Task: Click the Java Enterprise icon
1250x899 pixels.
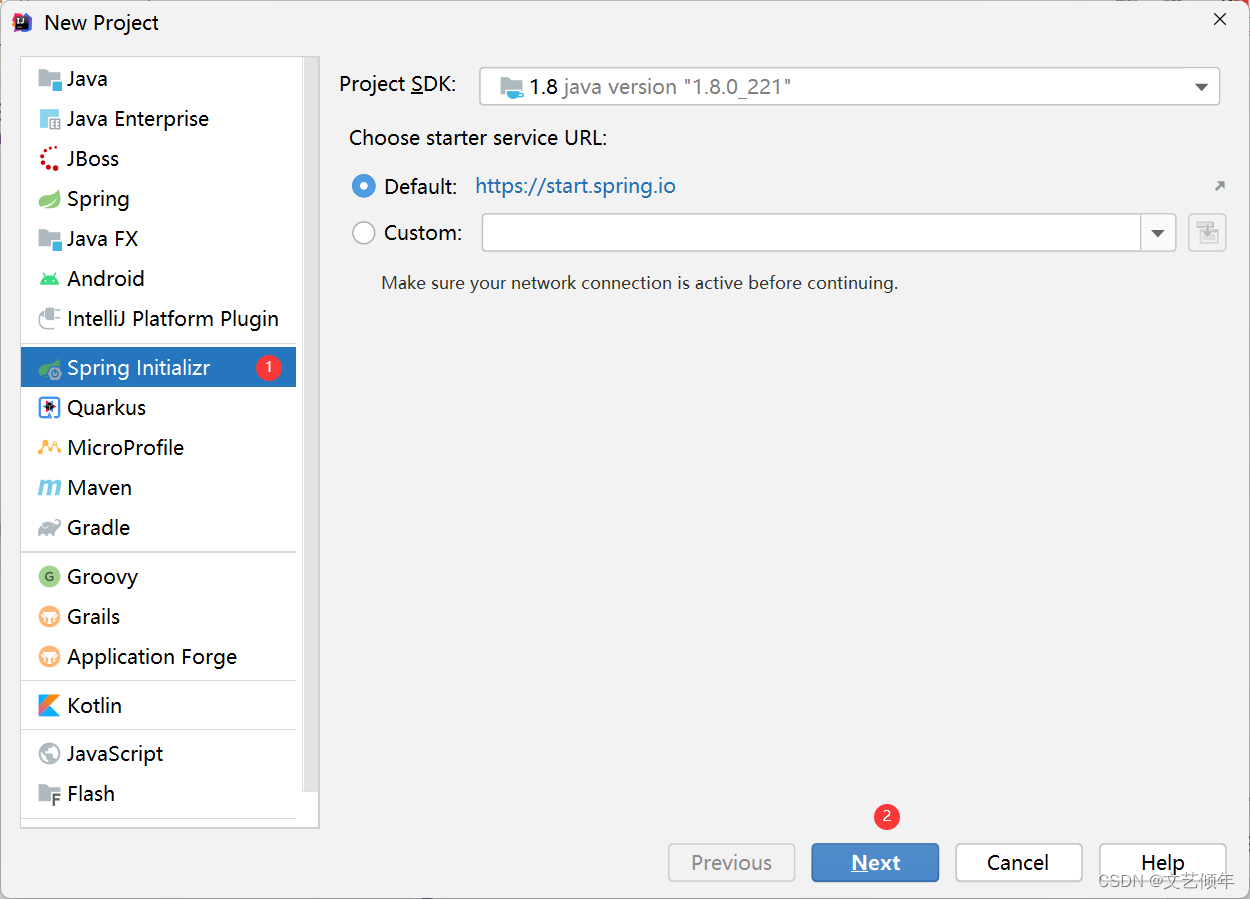Action: pos(49,119)
